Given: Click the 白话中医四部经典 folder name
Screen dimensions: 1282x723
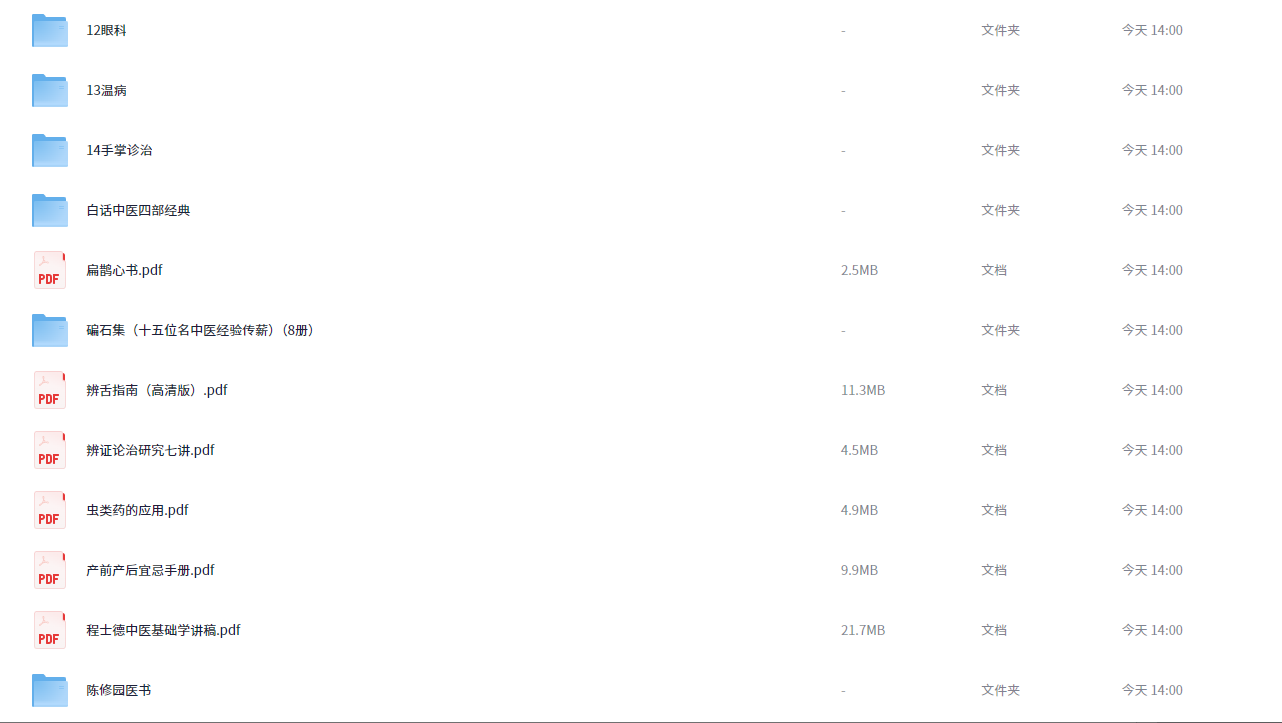Looking at the screenshot, I should click(x=139, y=210).
